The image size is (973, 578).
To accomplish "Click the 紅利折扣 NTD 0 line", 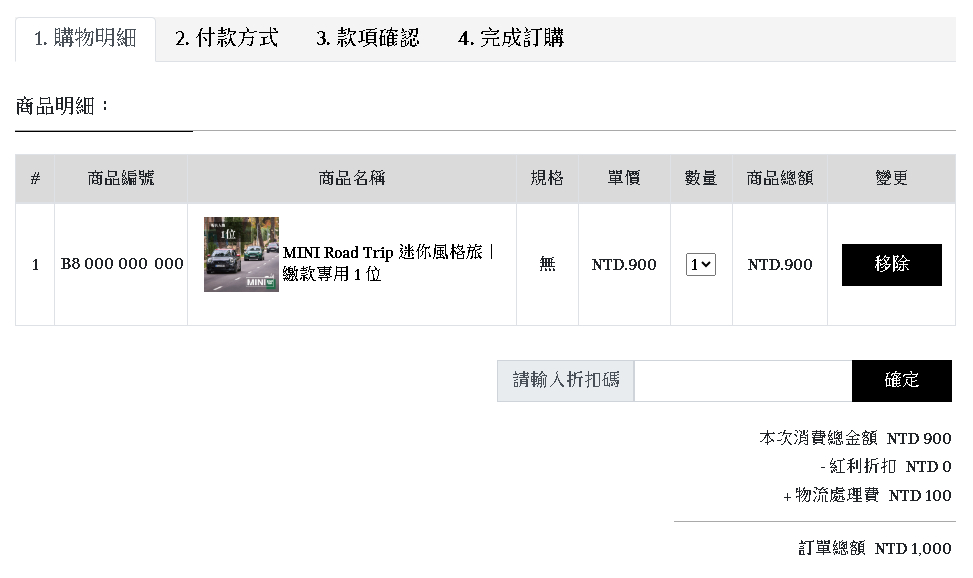I will click(885, 467).
